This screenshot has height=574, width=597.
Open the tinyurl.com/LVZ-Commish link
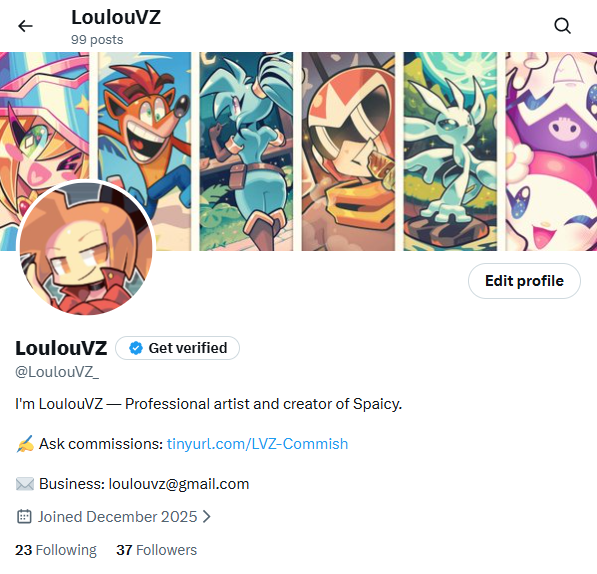[257, 444]
